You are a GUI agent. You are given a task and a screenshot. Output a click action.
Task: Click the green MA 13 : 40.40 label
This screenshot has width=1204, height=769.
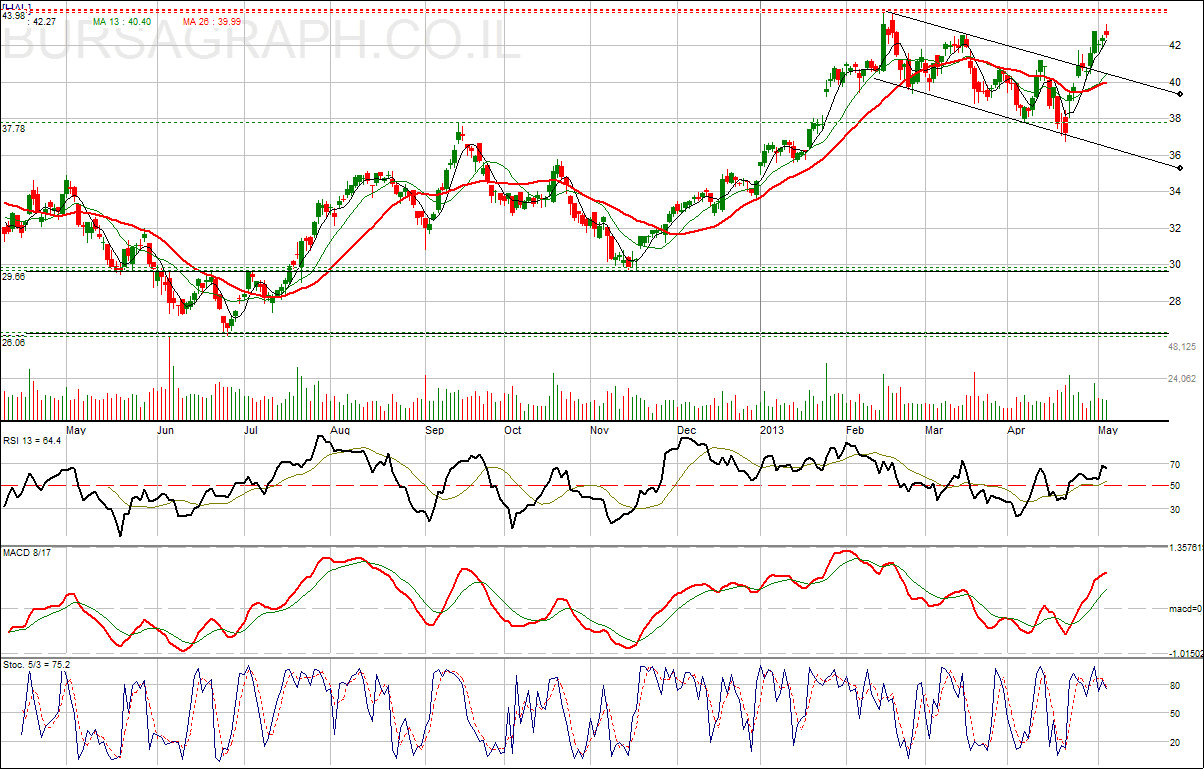(x=123, y=21)
